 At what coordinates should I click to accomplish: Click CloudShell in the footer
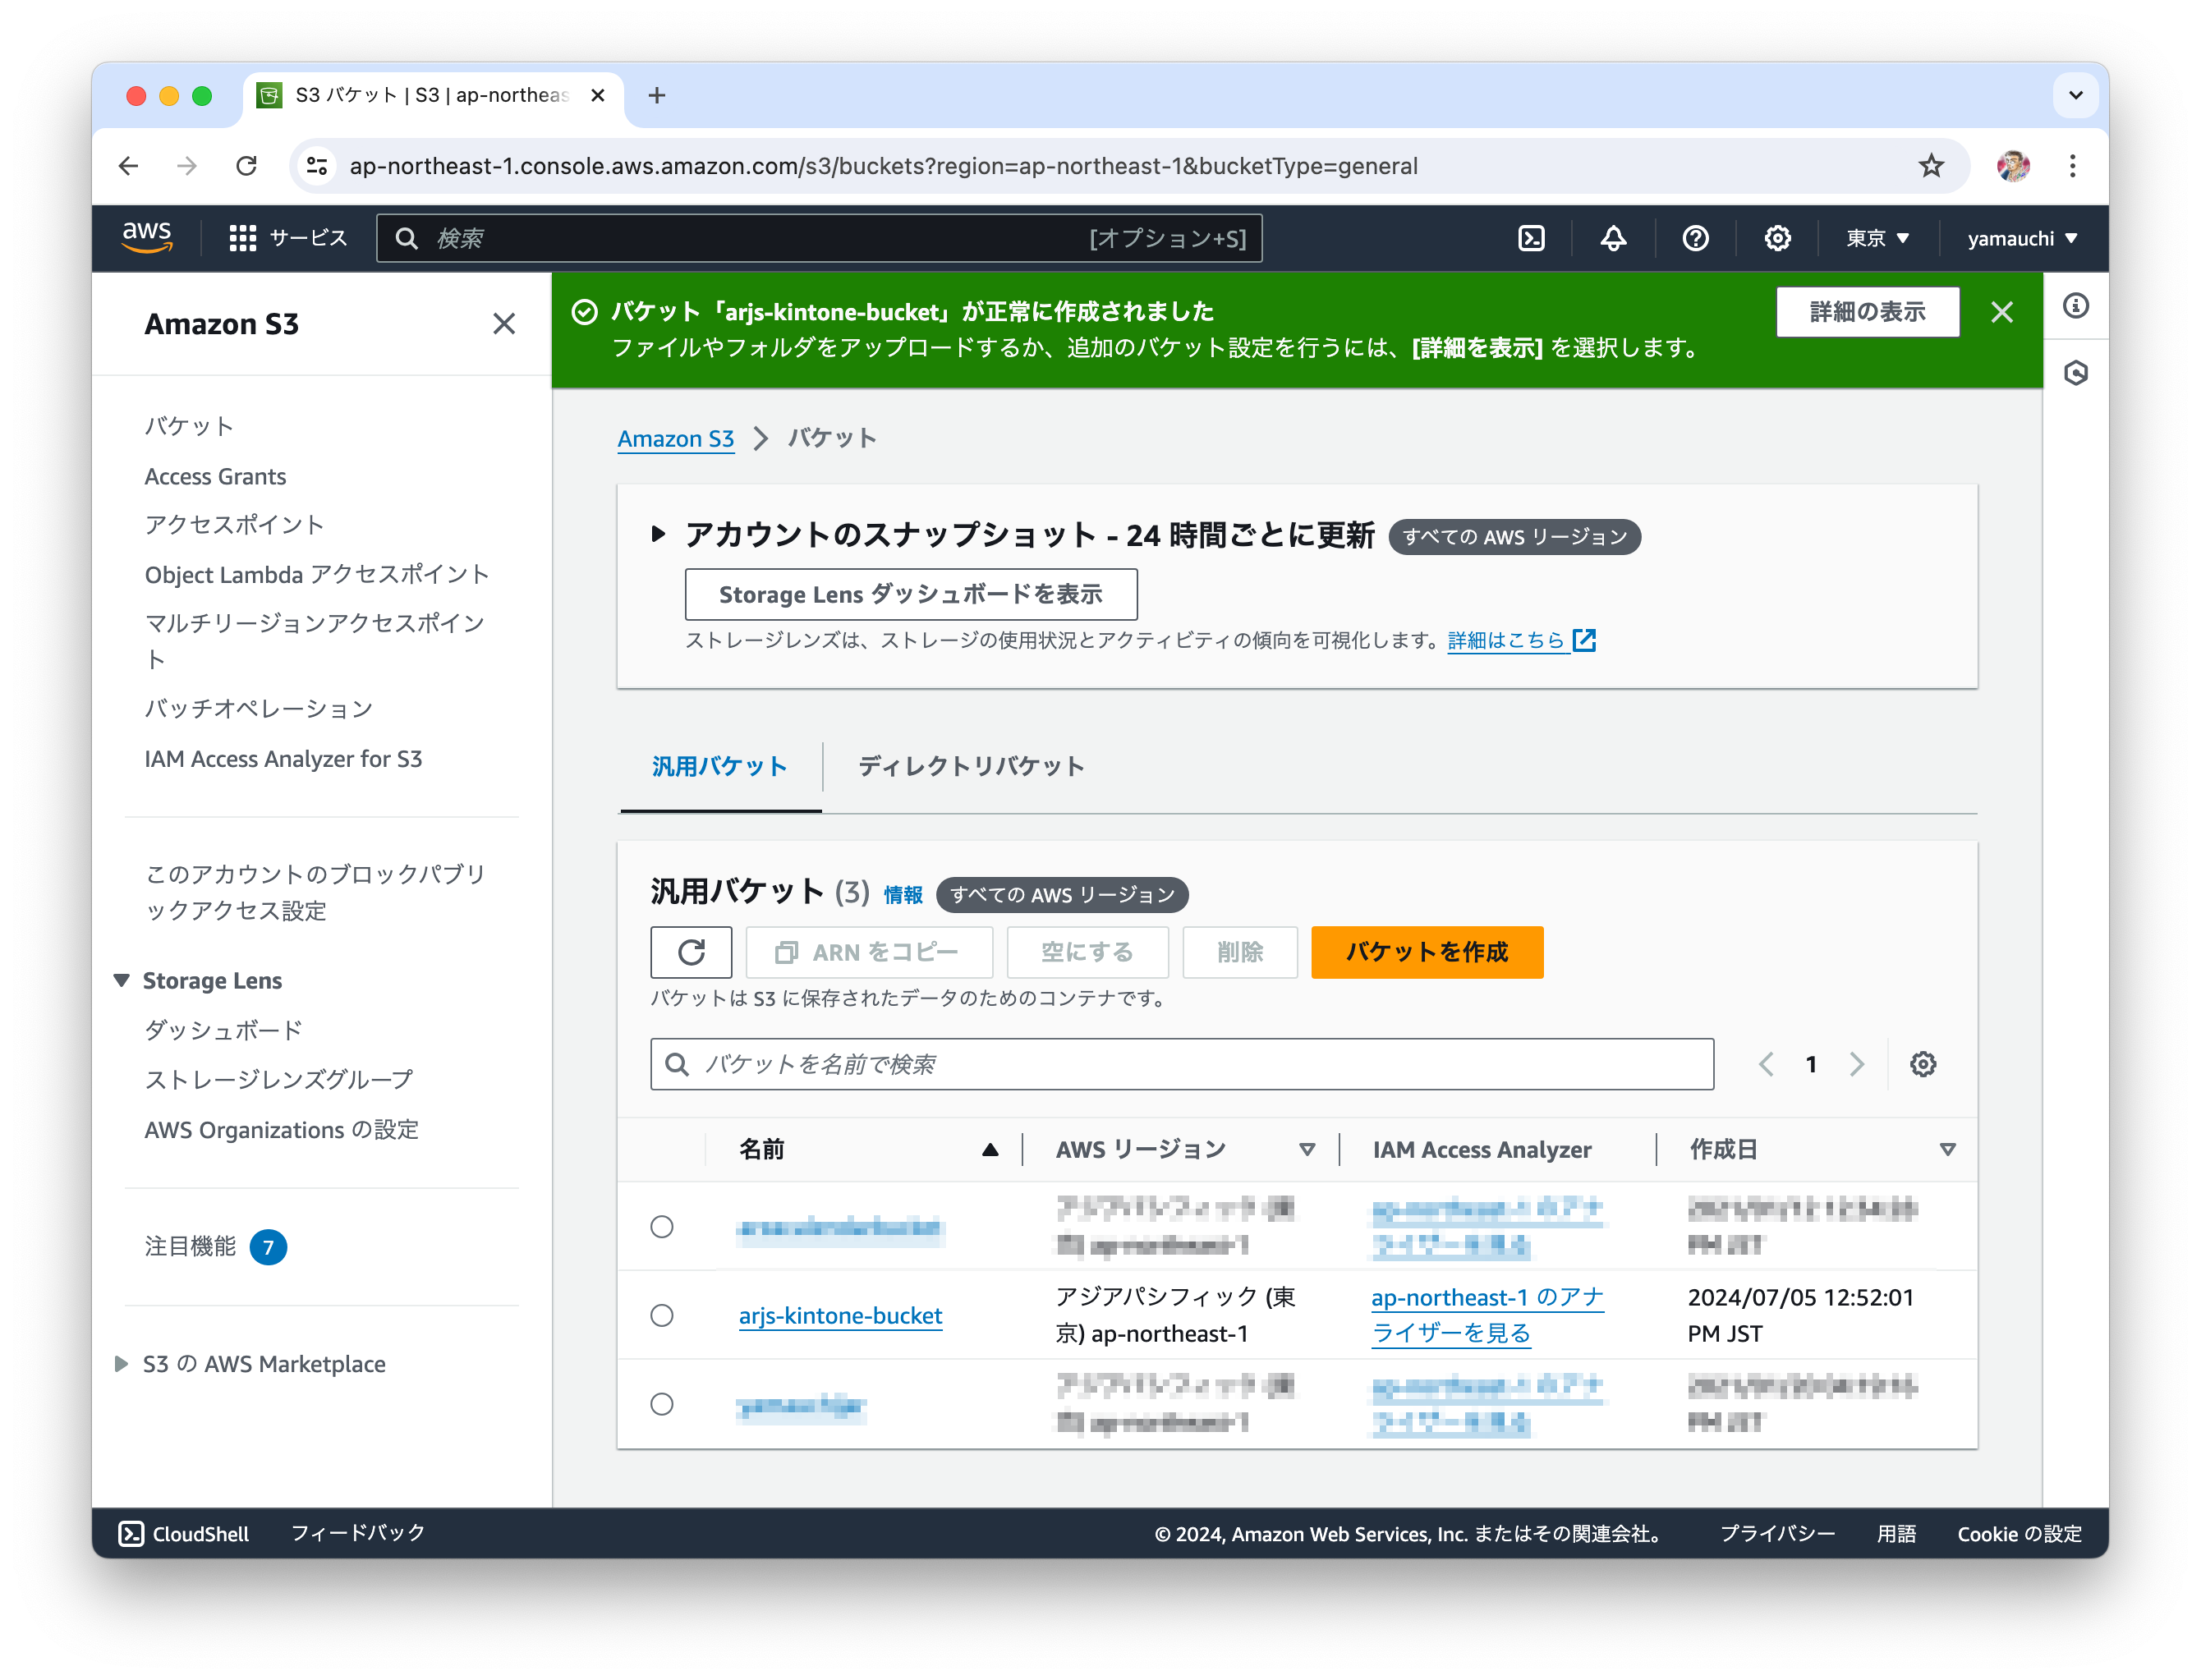click(184, 1534)
